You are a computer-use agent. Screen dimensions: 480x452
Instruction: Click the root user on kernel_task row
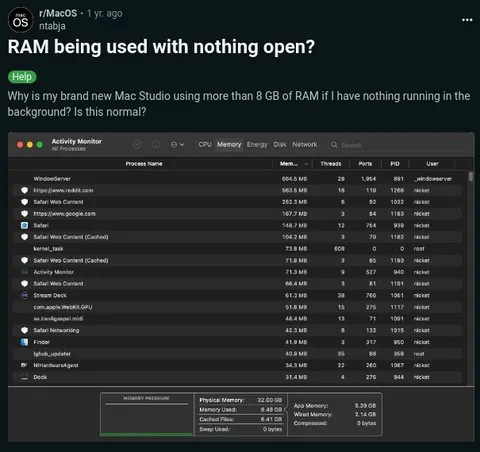[419, 249]
